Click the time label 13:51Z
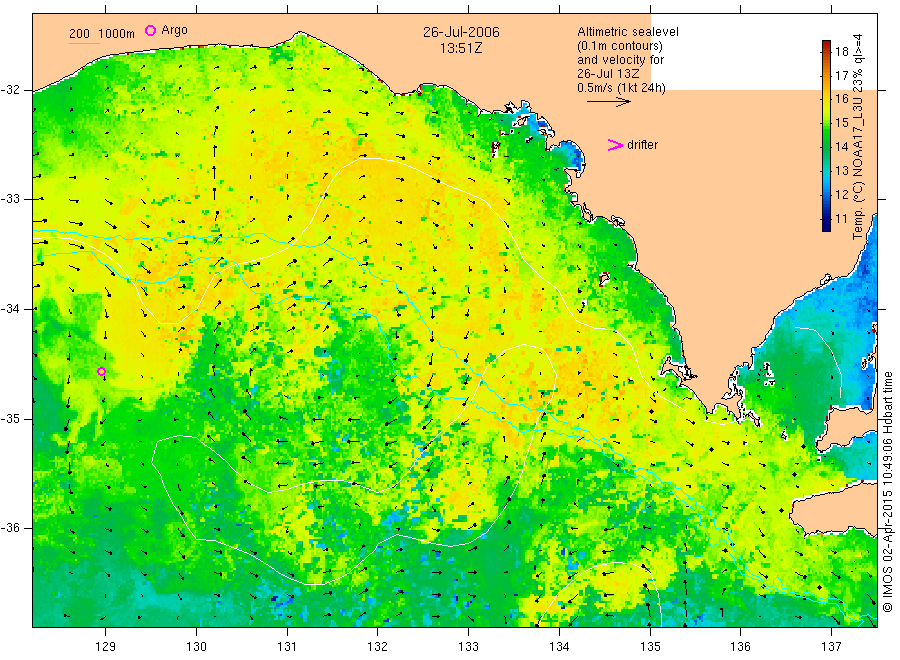 [x=461, y=48]
